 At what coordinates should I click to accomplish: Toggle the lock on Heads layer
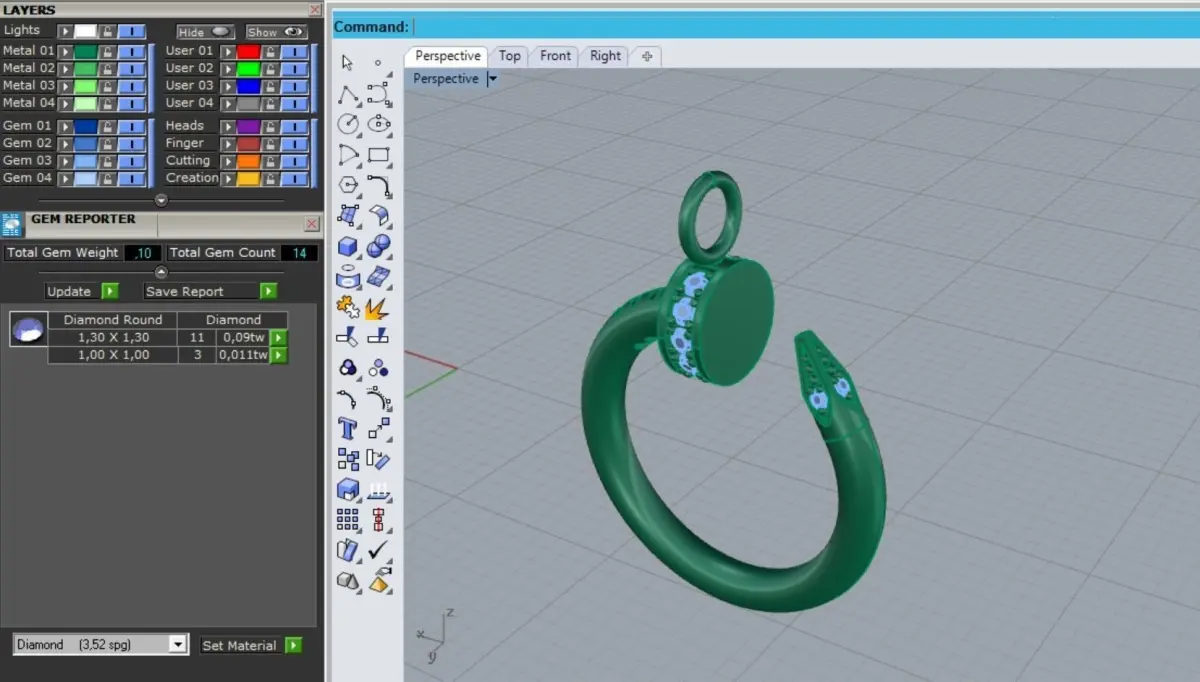271,127
